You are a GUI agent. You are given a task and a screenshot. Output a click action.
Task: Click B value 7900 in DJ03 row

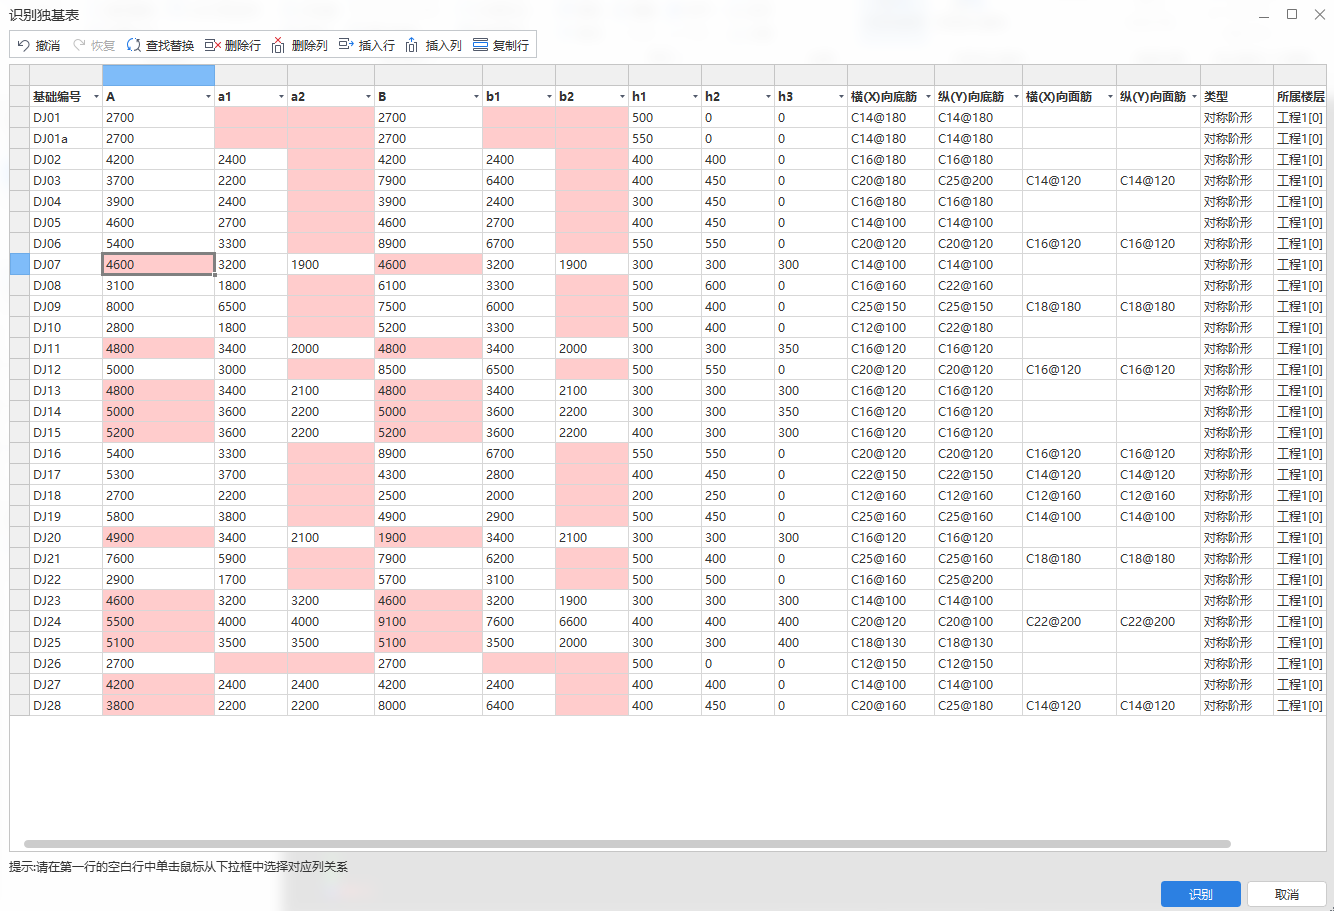(428, 181)
